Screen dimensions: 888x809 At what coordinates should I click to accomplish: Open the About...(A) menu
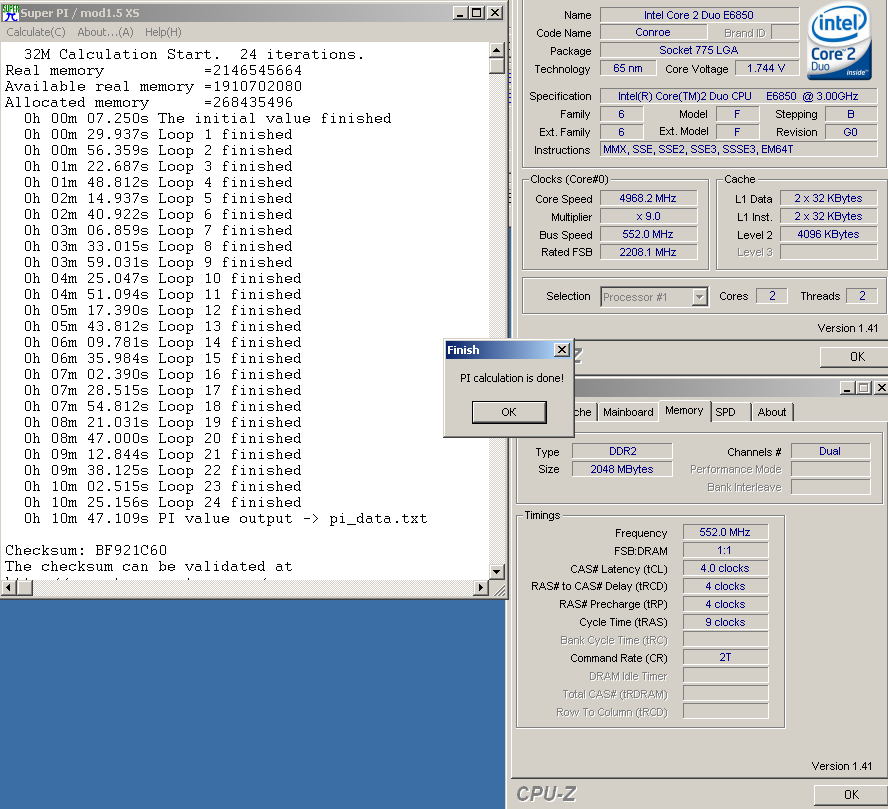(105, 32)
